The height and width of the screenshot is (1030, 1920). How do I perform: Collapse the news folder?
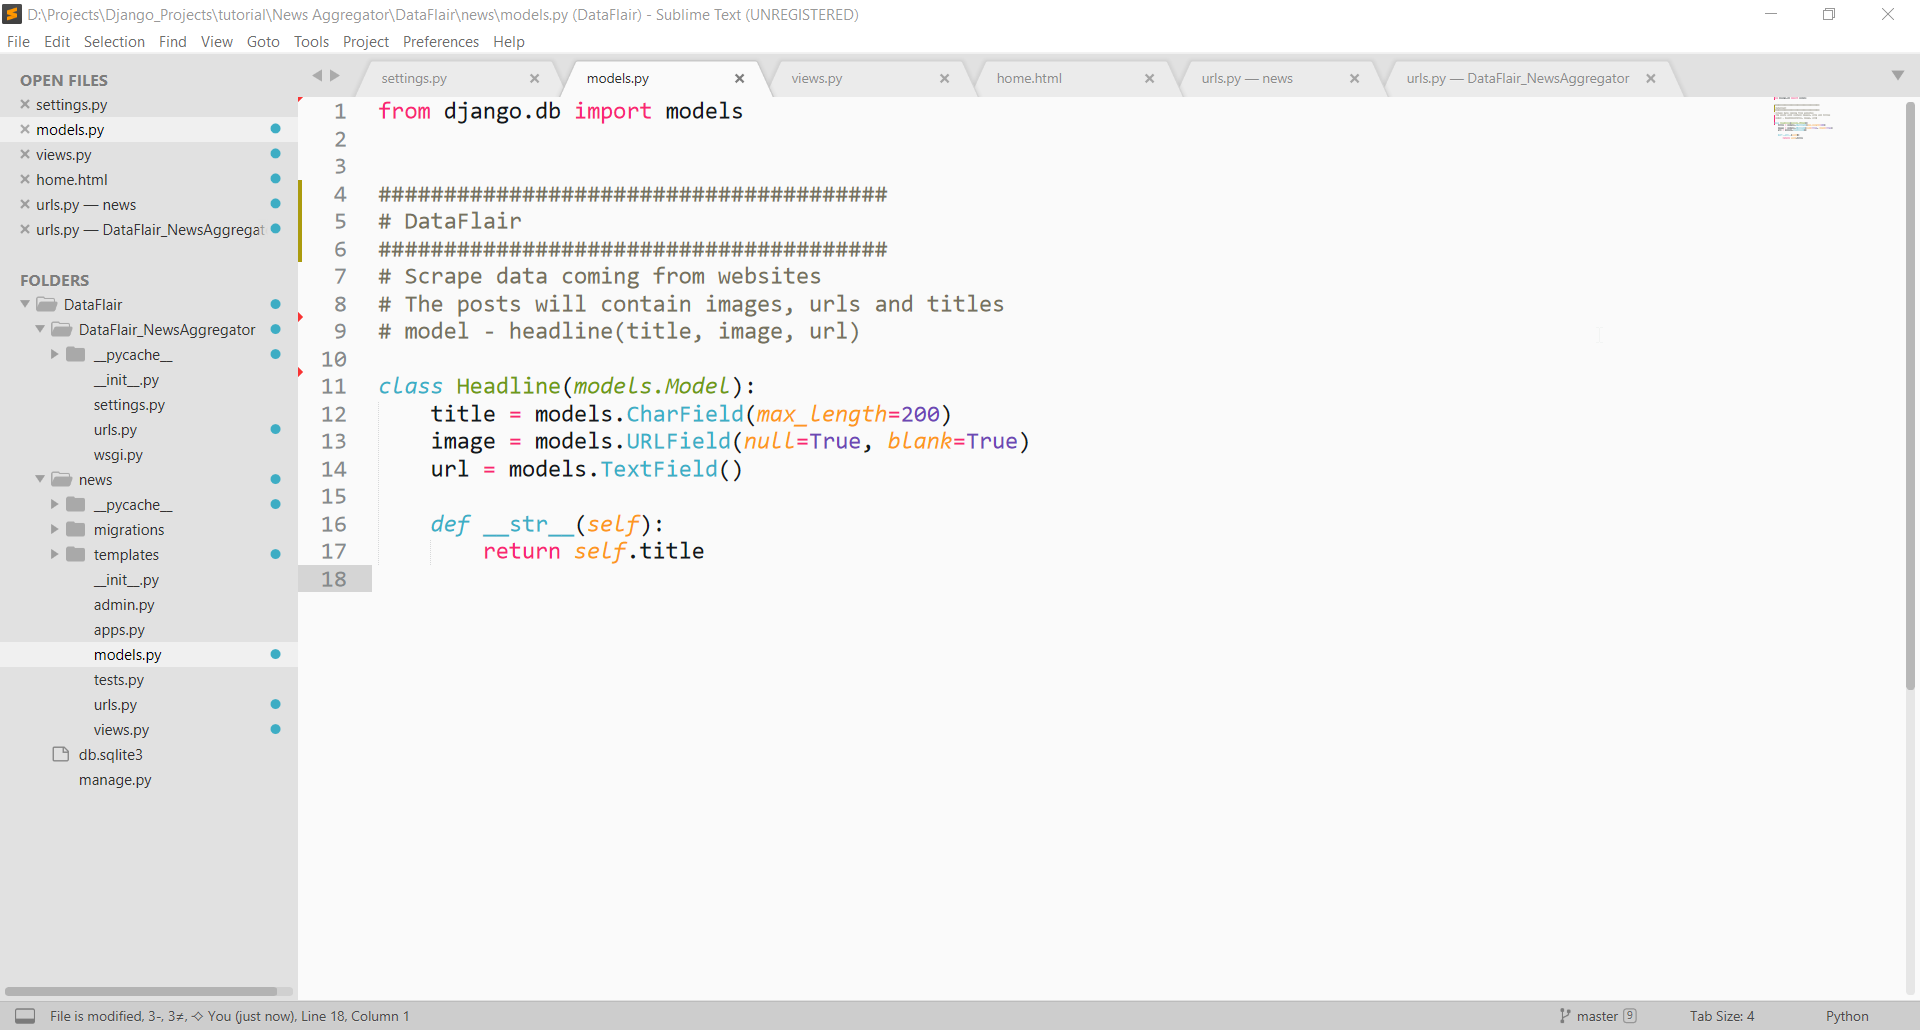(40, 480)
